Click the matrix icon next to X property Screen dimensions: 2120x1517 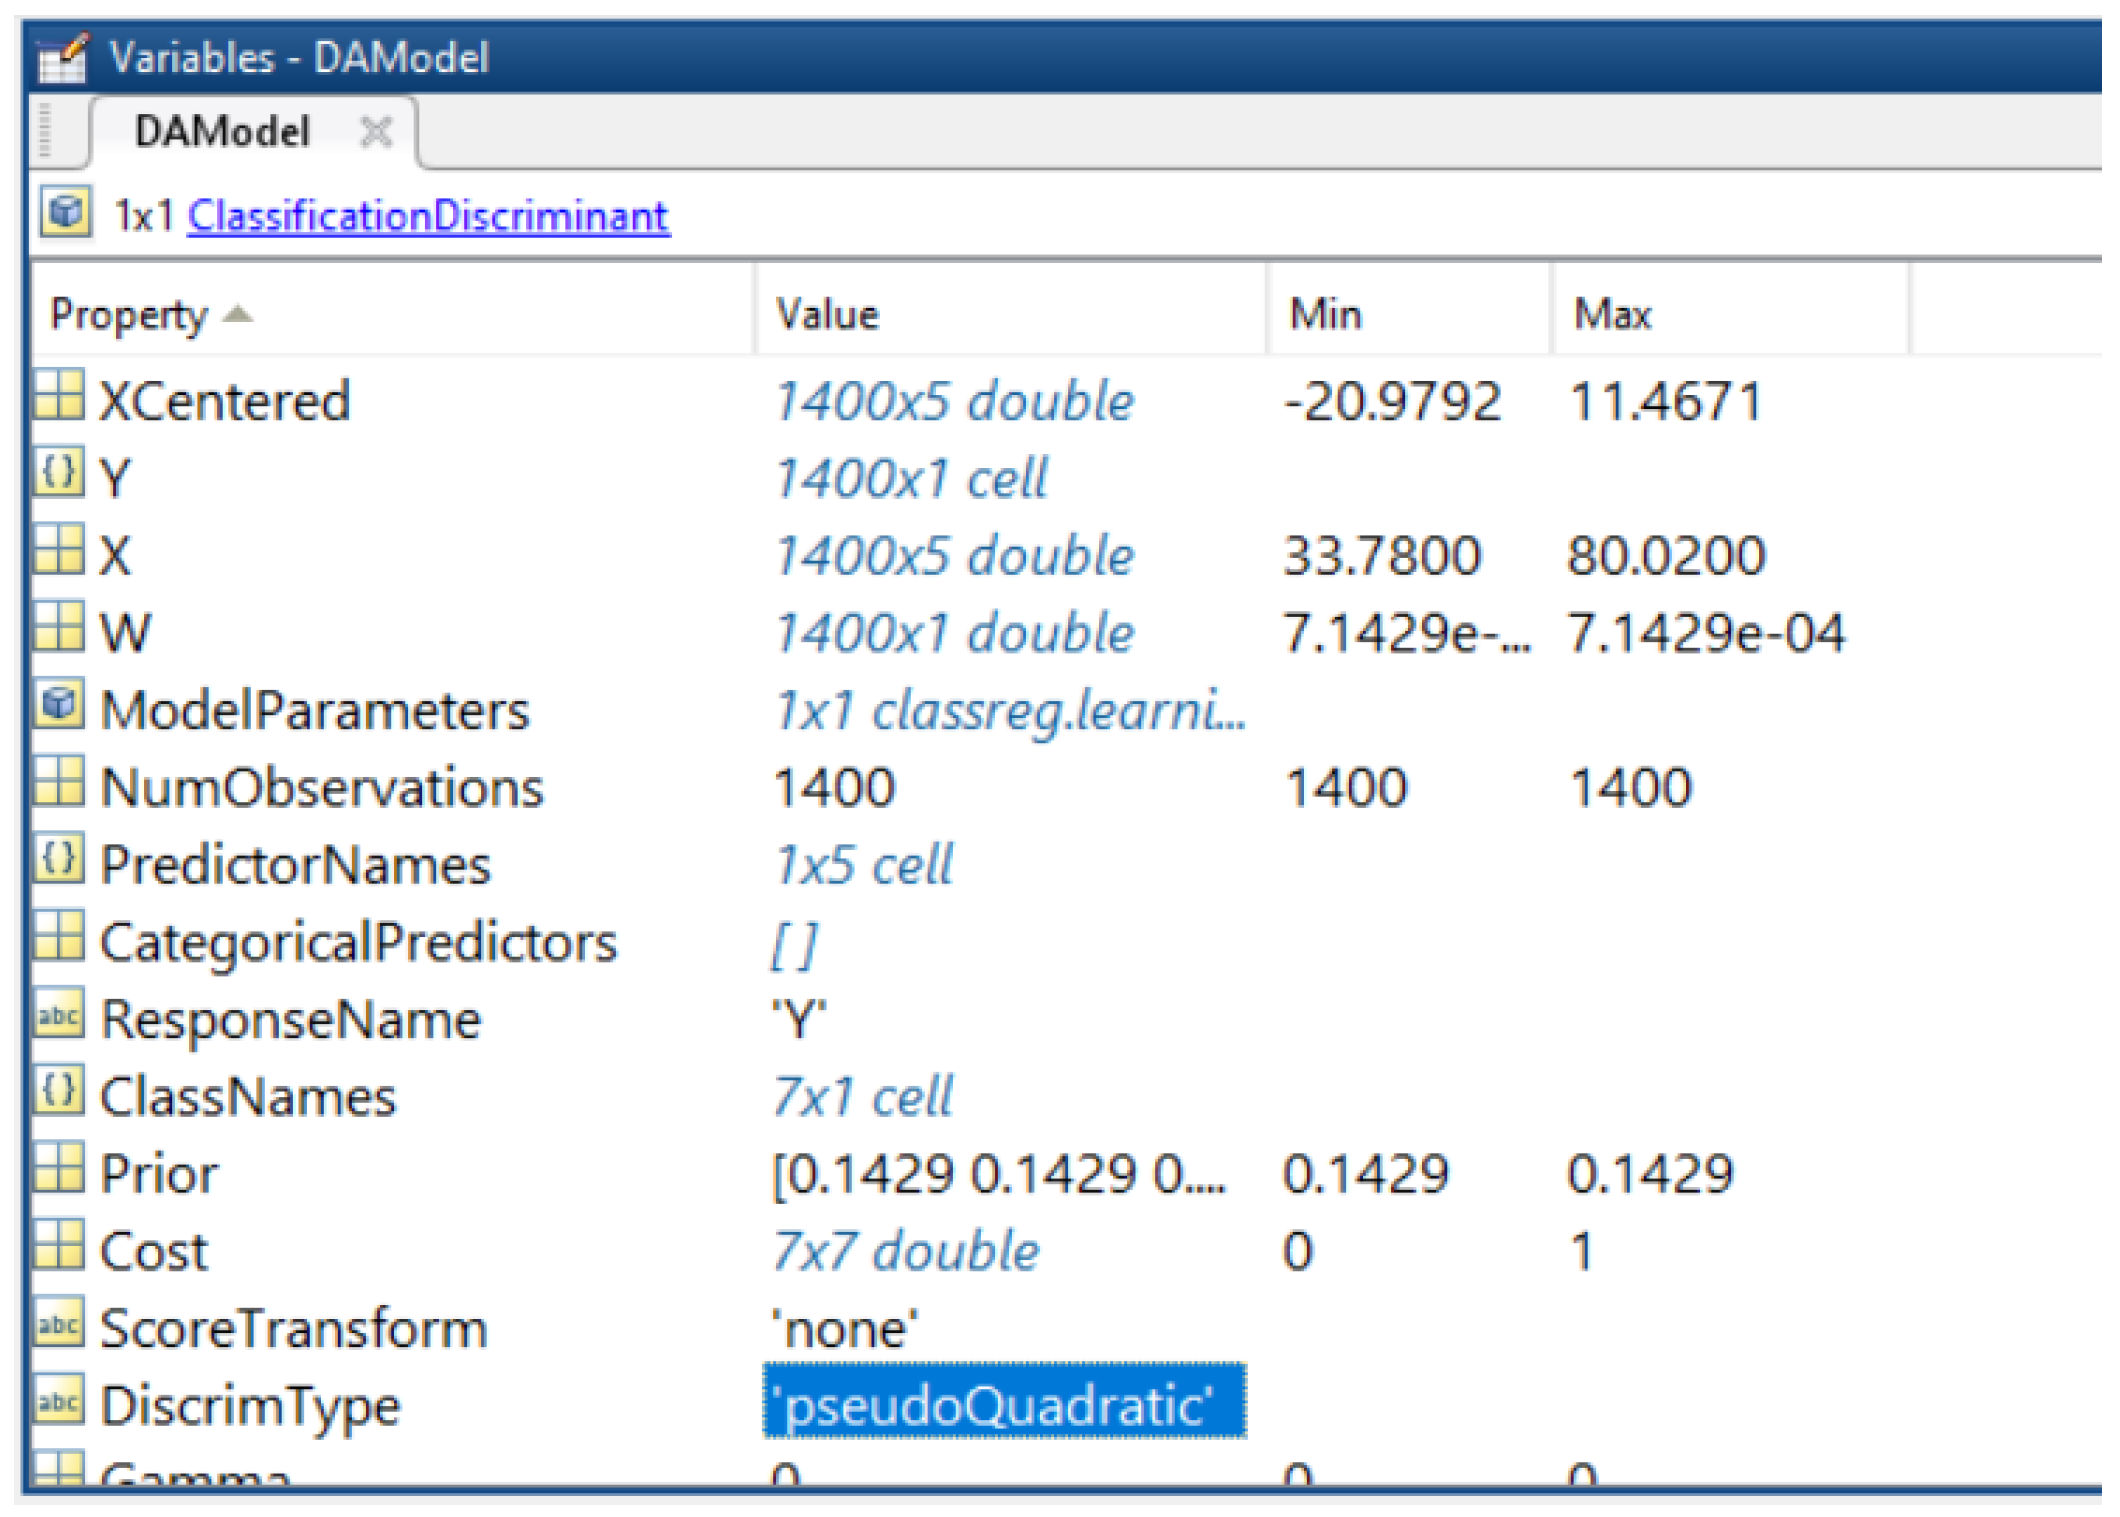59,550
